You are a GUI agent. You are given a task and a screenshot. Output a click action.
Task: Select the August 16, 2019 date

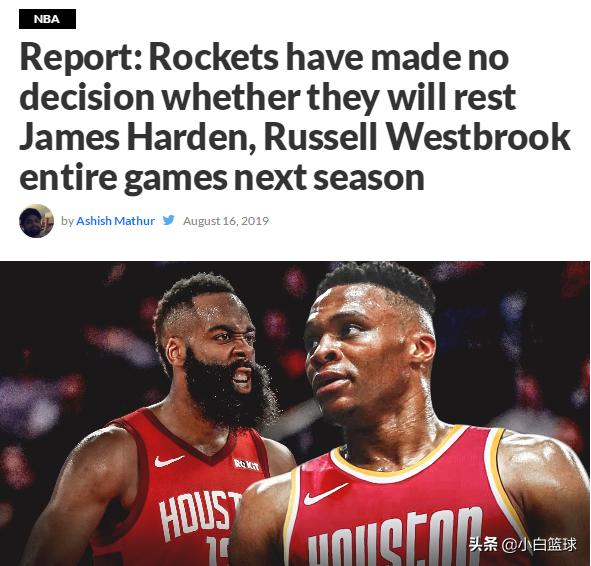226,221
